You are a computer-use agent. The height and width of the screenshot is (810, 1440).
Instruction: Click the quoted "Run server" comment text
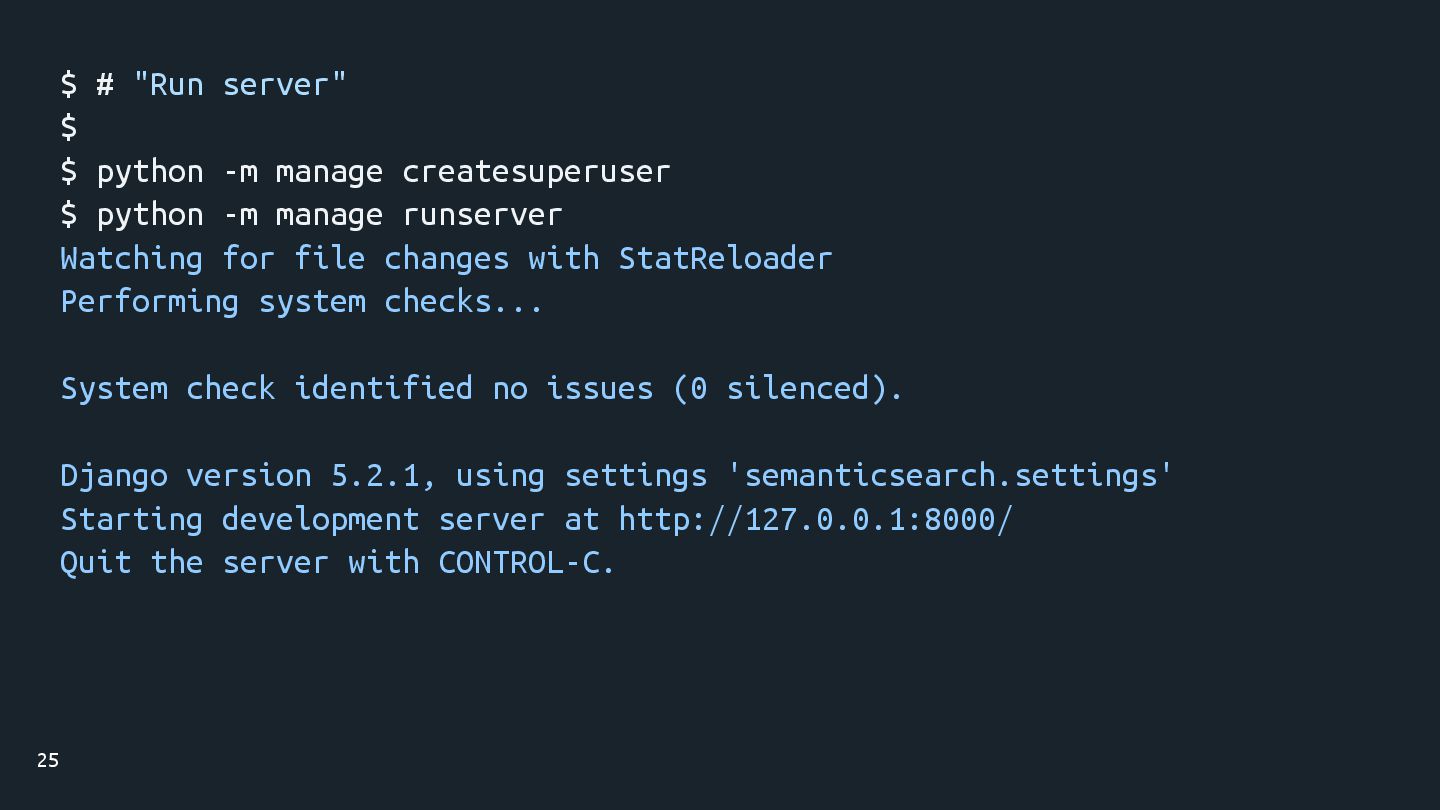click(x=240, y=84)
